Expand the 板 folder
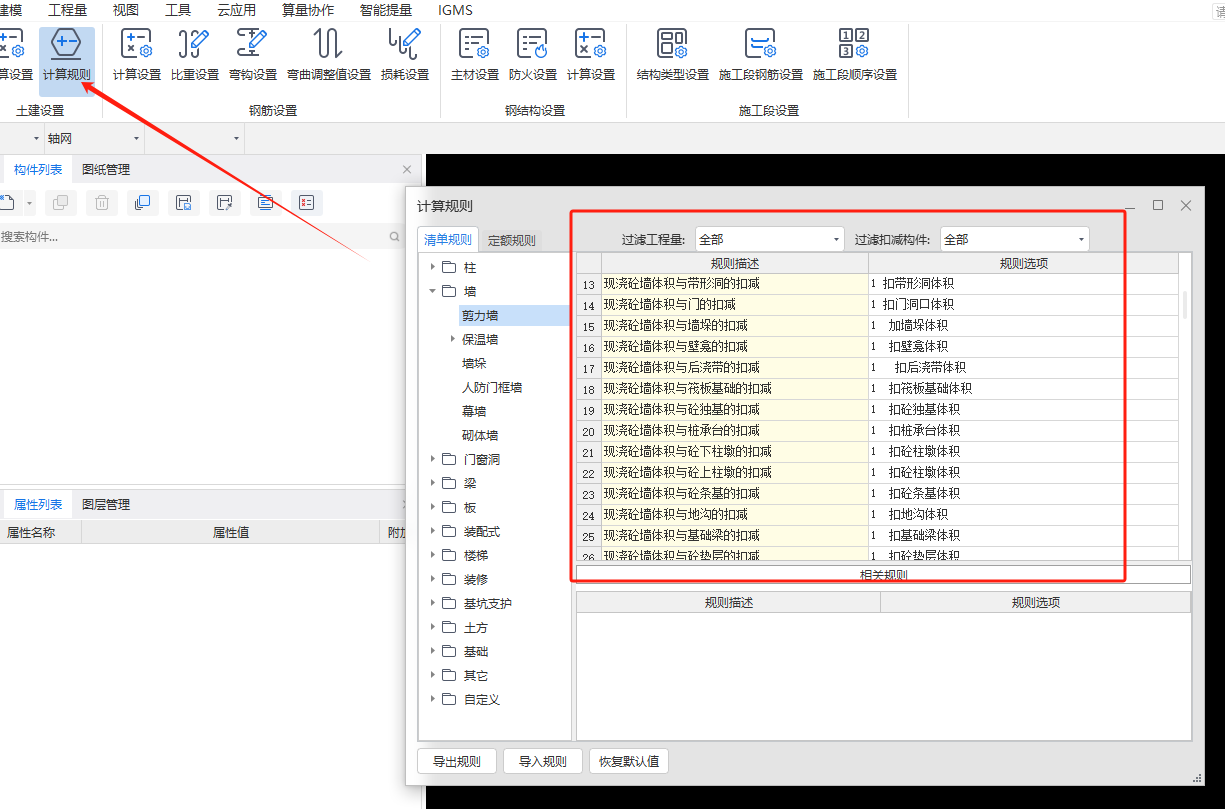The image size is (1225, 809). [433, 507]
